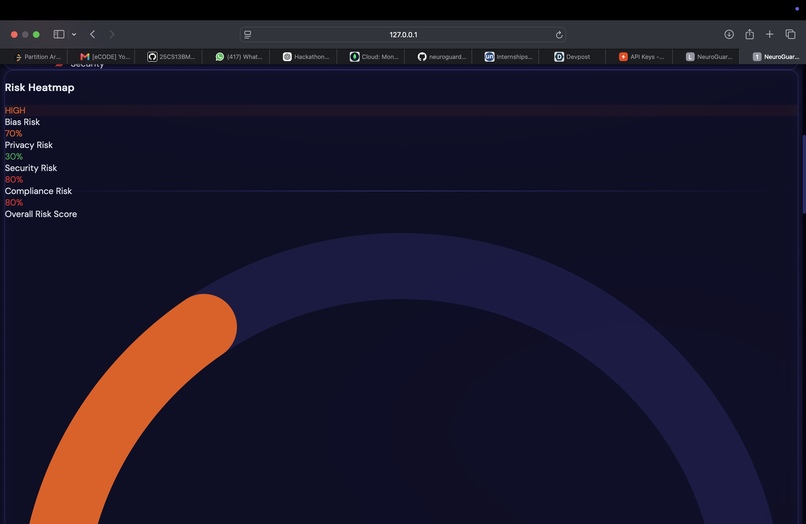Switch to the 25CS13BM... GitHub tab
806x524 pixels.
coord(169,57)
